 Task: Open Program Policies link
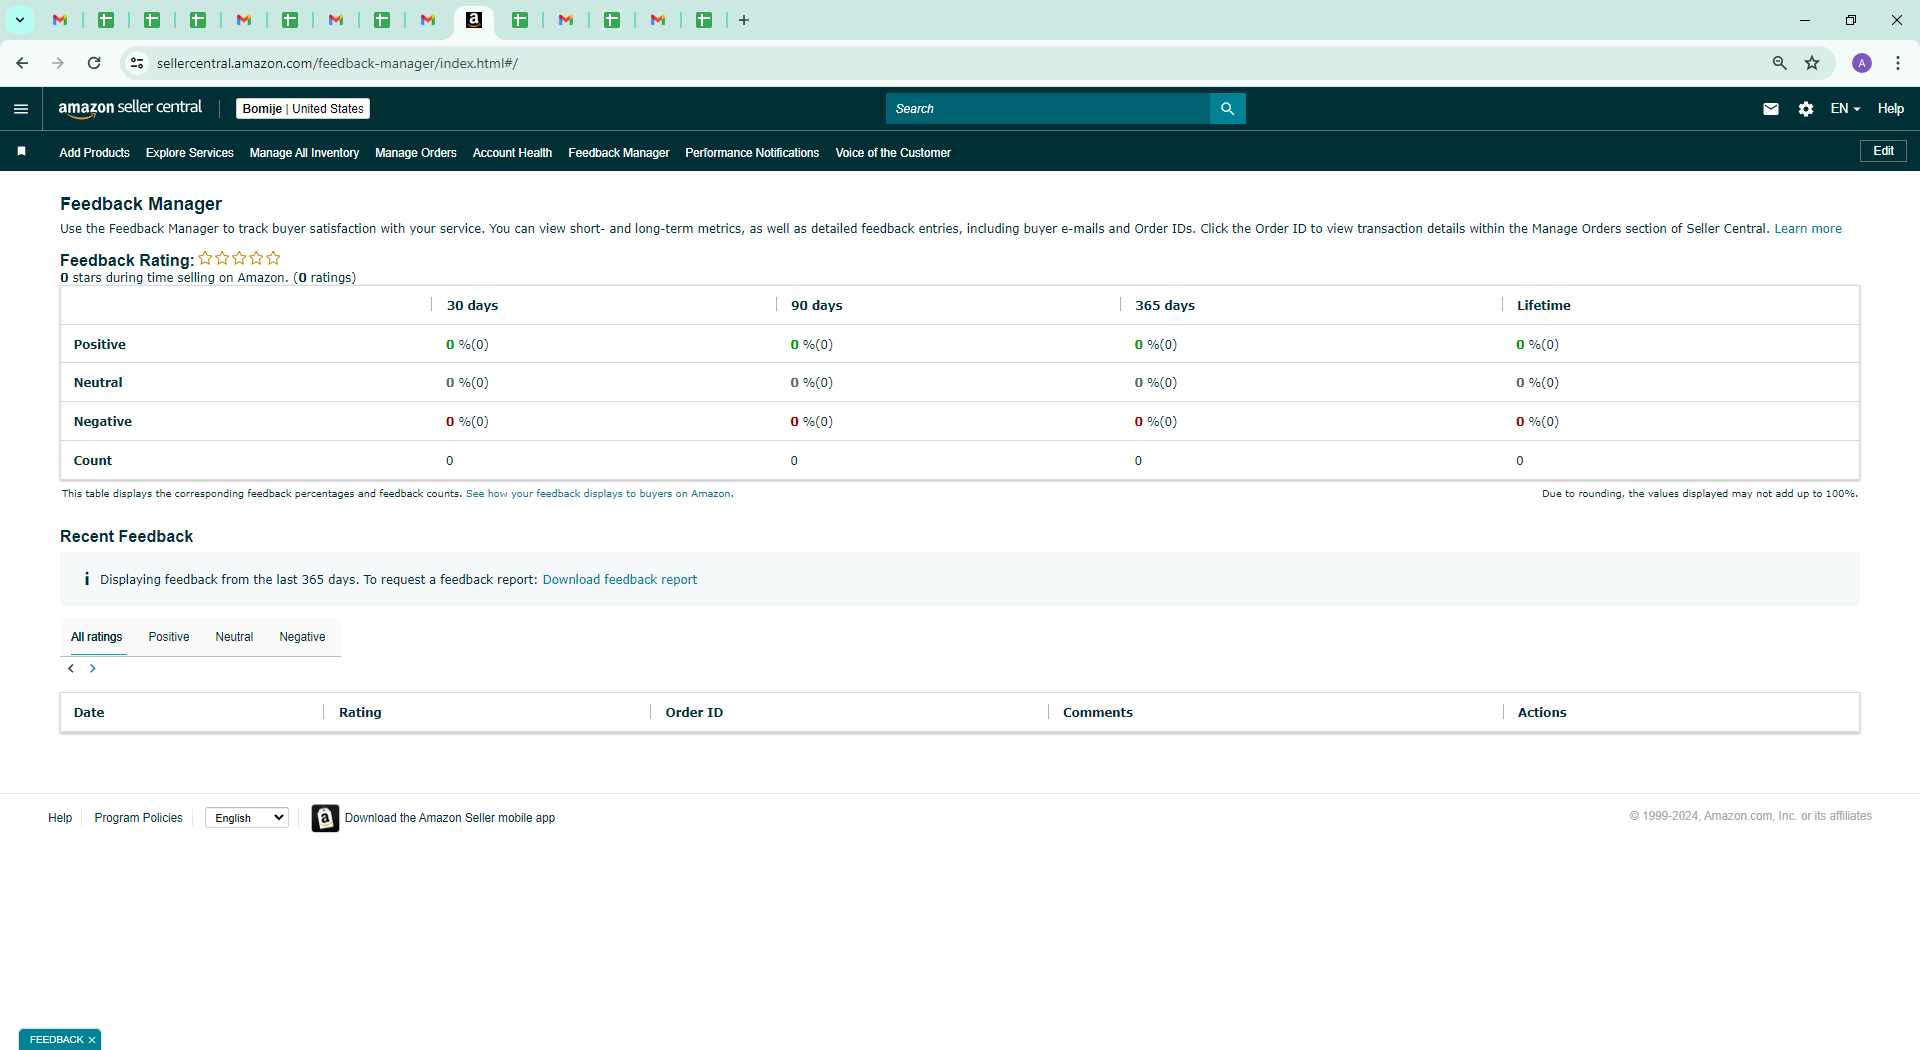138,818
